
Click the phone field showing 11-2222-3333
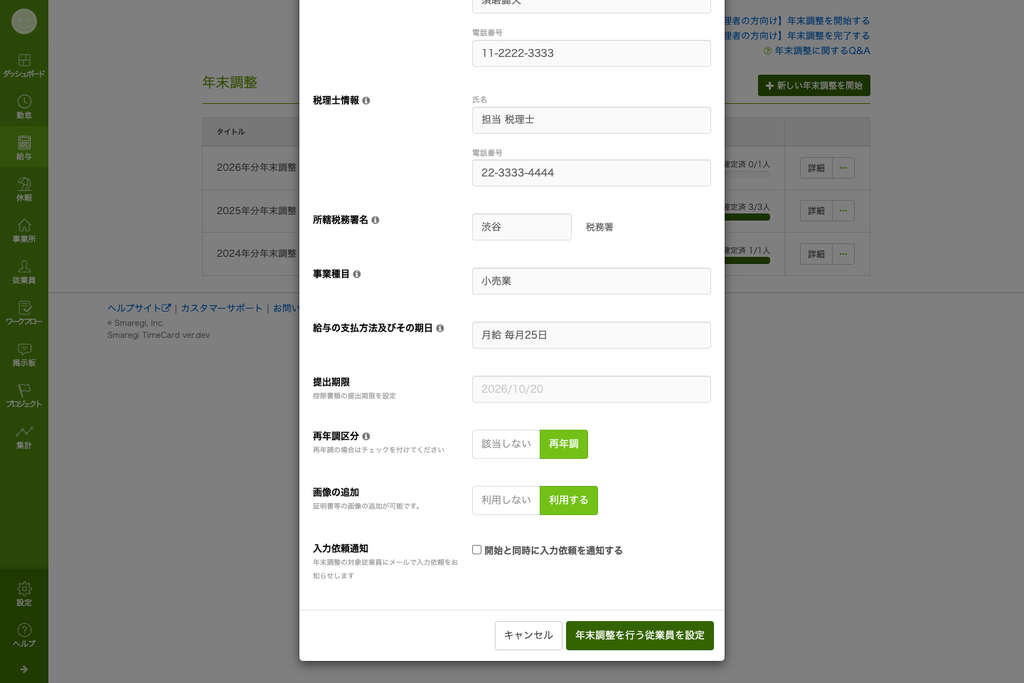pyautogui.click(x=592, y=54)
